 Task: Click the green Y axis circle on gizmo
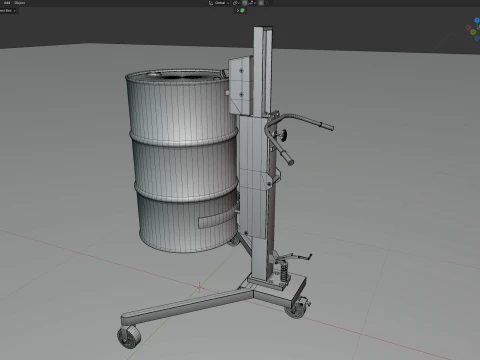pyautogui.click(x=473, y=32)
